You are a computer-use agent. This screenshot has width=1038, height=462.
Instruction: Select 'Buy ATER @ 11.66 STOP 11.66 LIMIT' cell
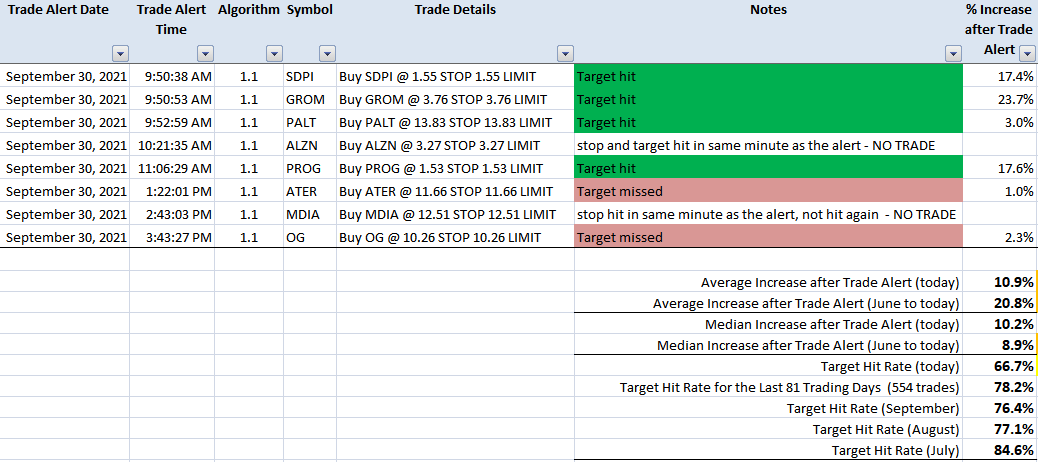[455, 191]
